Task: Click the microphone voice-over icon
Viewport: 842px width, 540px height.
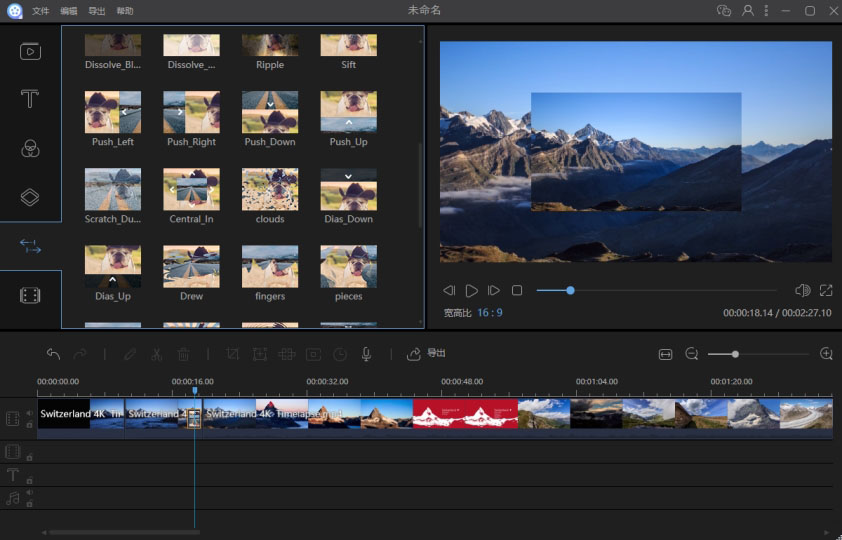Action: [367, 354]
